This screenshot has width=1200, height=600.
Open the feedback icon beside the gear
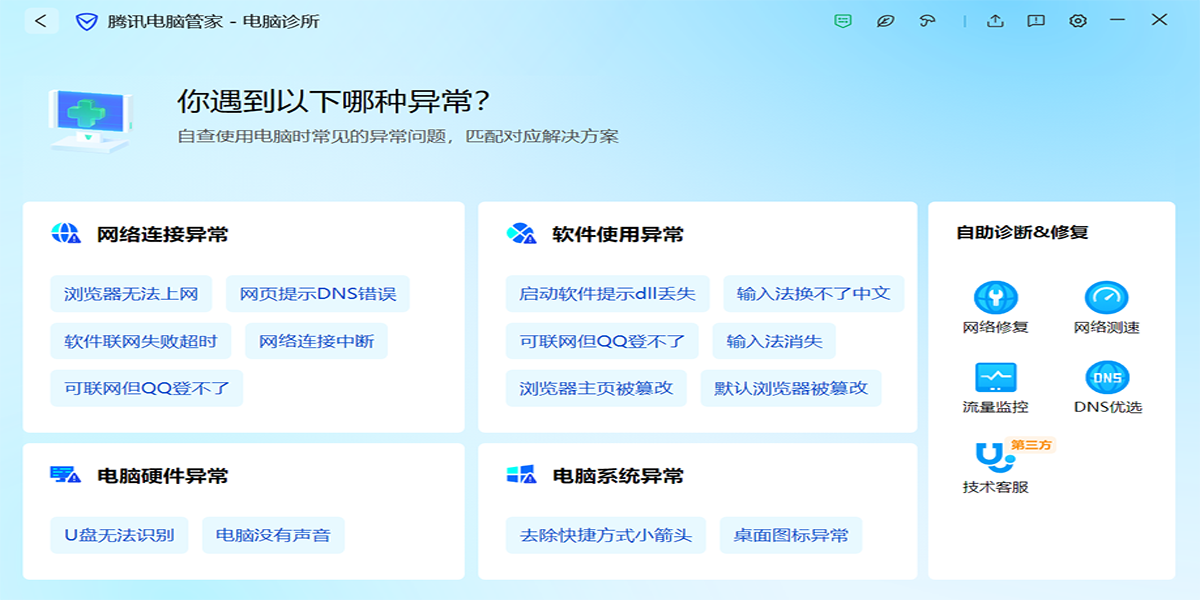pos(1036,20)
